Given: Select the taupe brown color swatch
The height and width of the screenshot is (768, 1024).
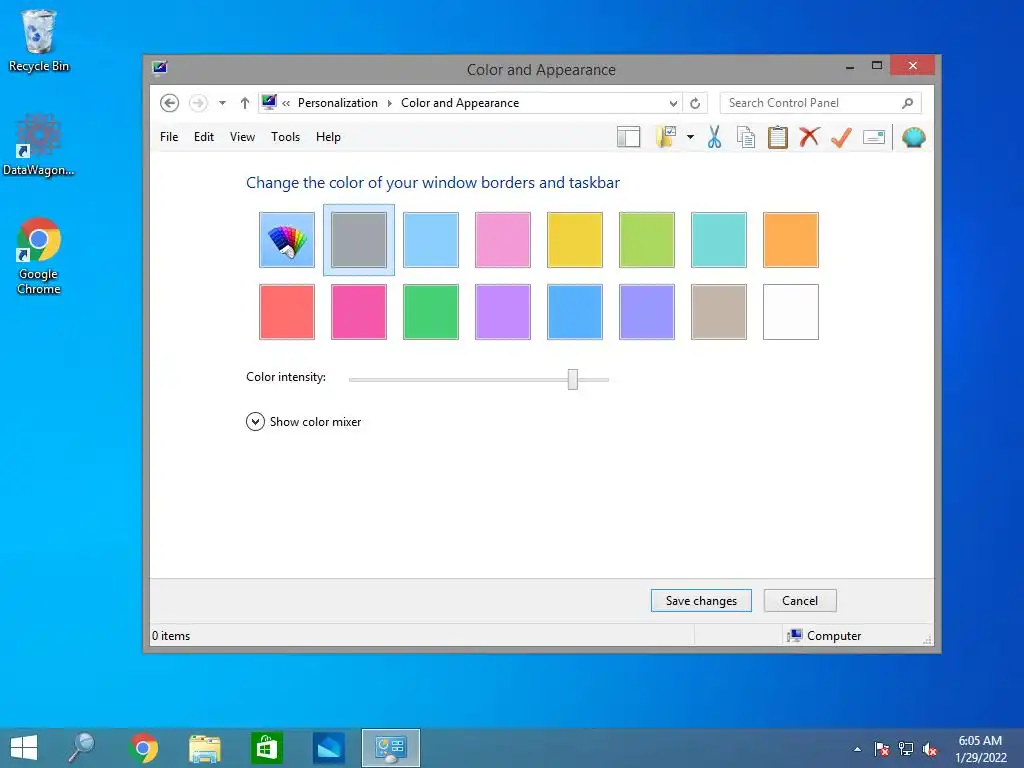Looking at the screenshot, I should click(x=718, y=312).
